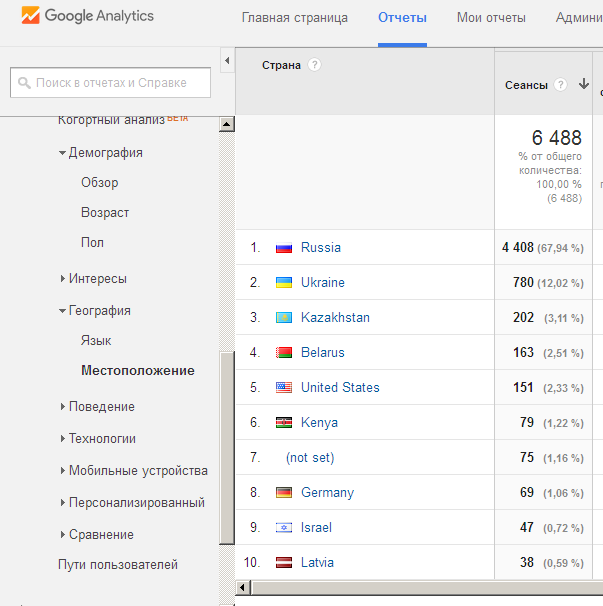Expand the Персонализированный section

coord(63,502)
